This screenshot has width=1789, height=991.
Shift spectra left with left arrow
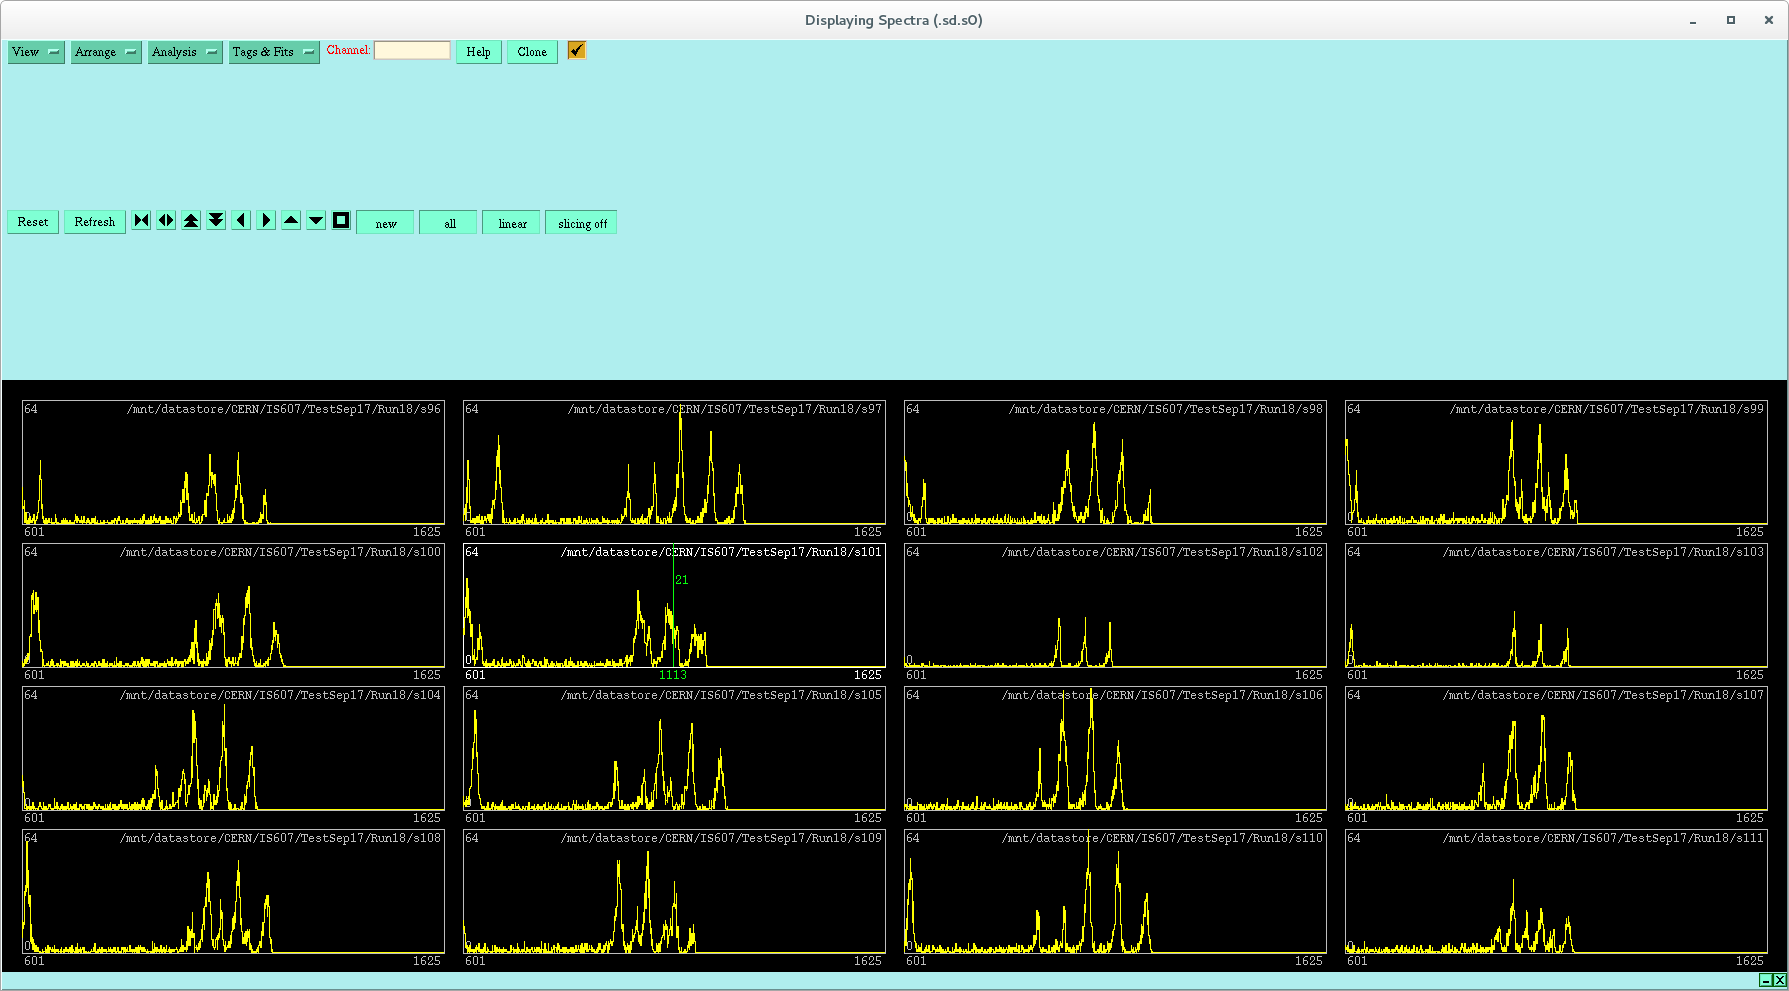241,221
